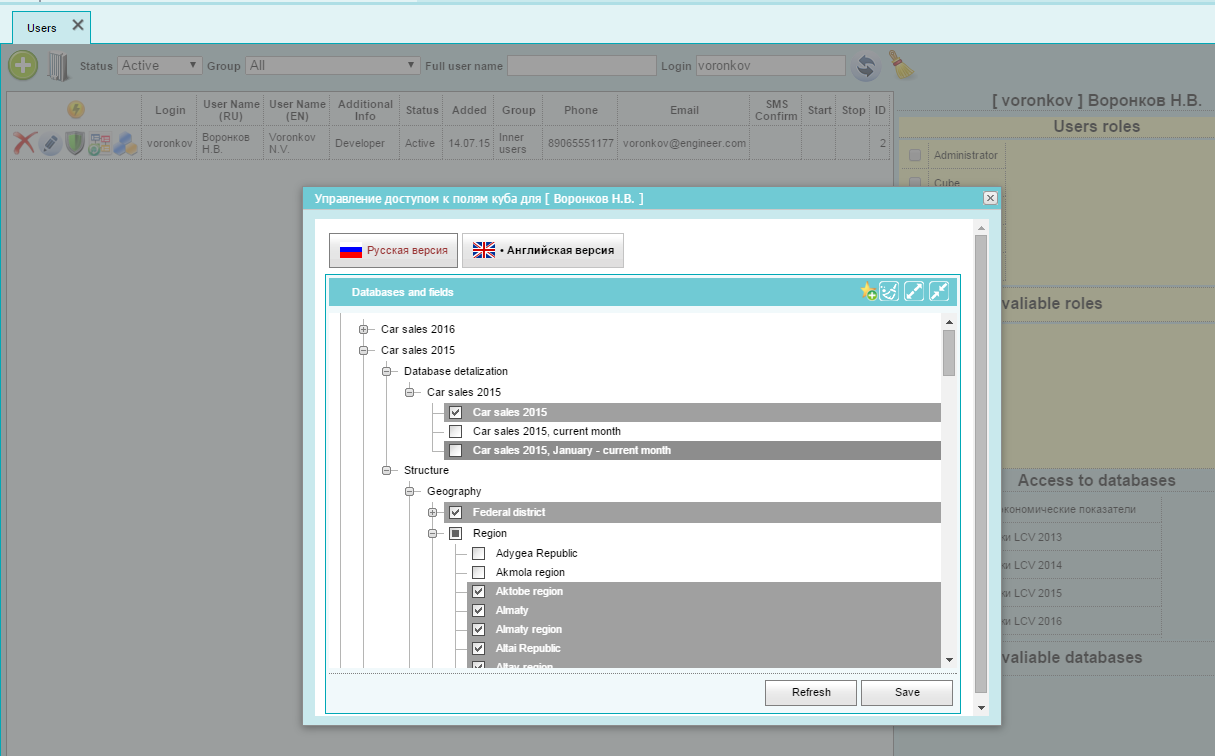Click the green shield icon for voronkov
Screen dimensions: 1215x756
pos(75,143)
